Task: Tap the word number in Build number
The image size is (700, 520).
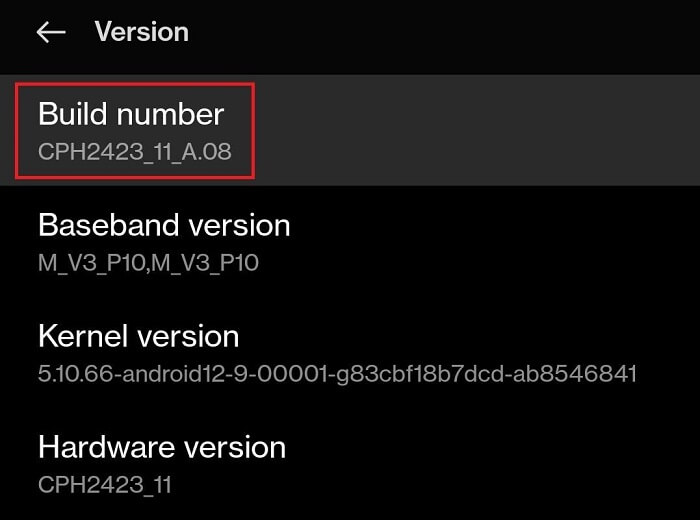Action: click(170, 114)
